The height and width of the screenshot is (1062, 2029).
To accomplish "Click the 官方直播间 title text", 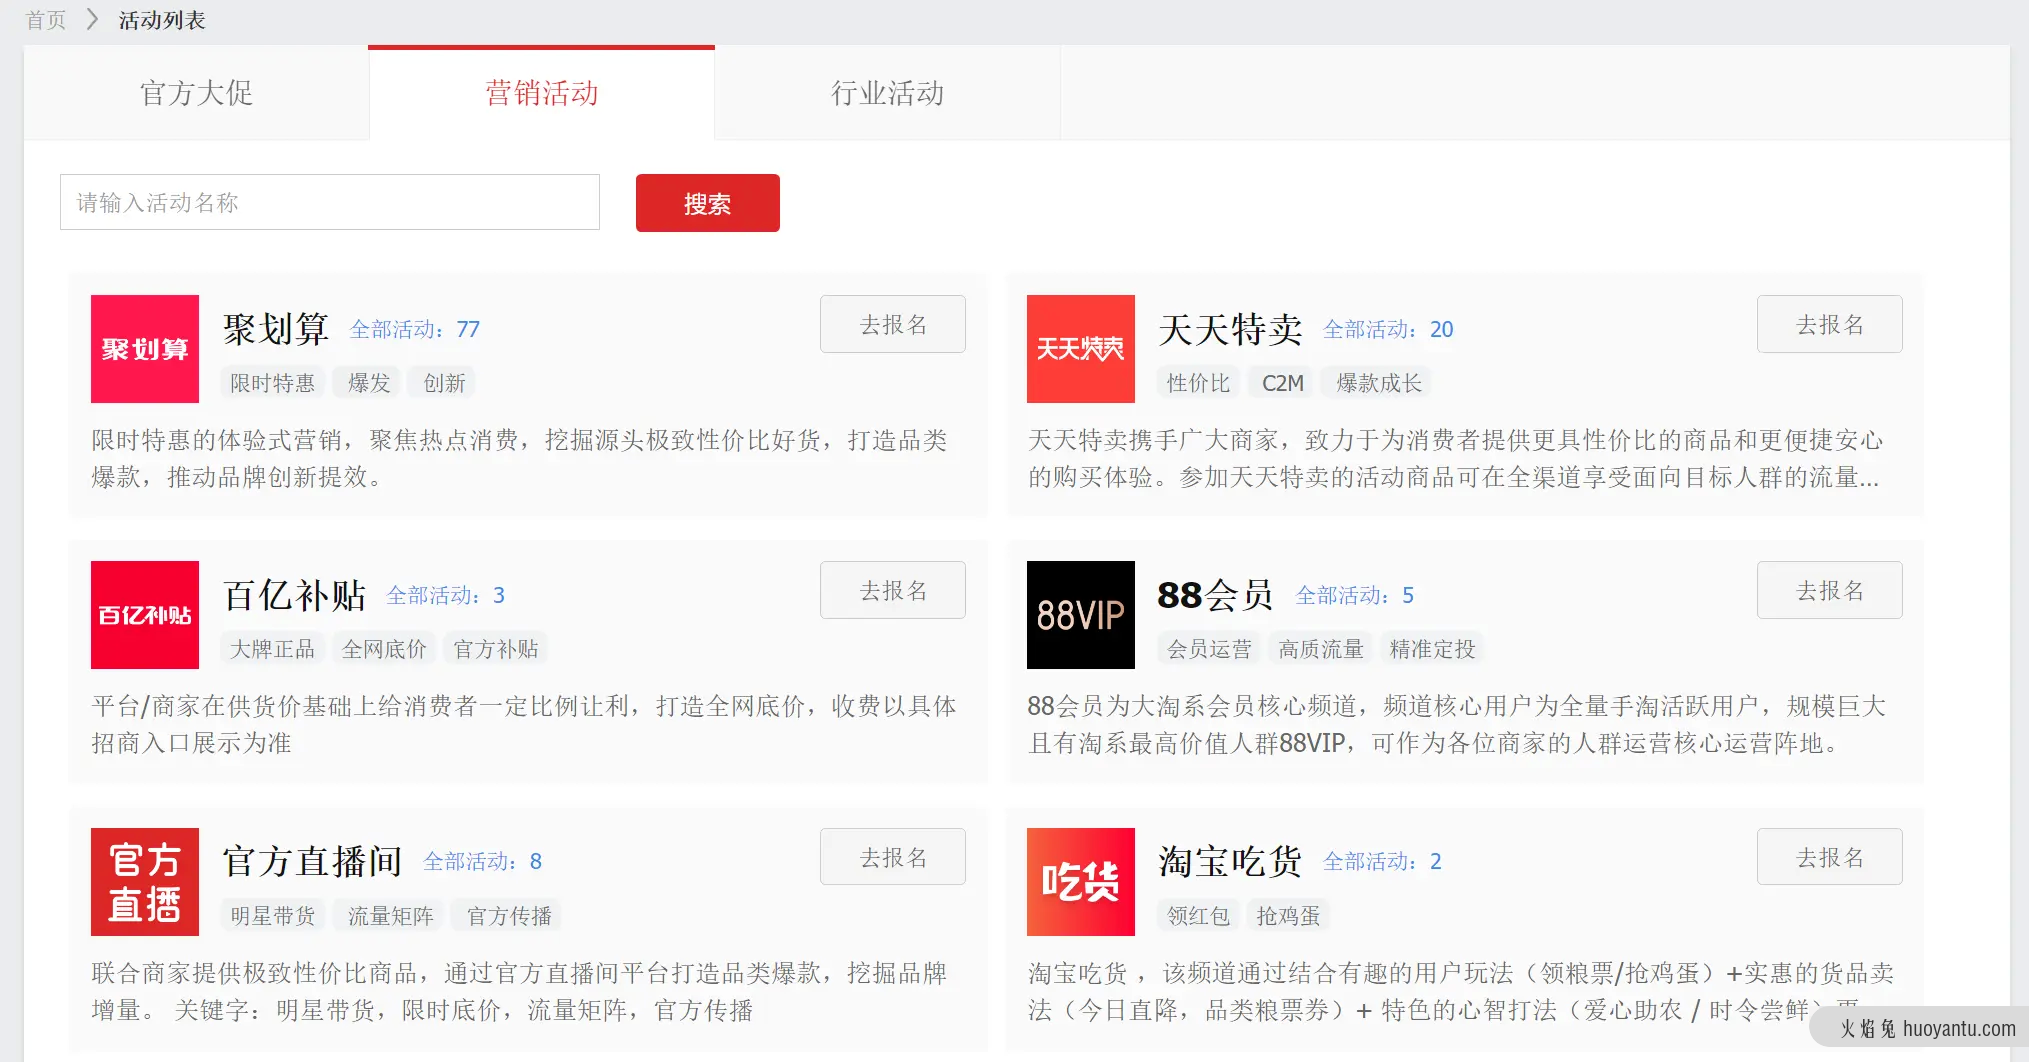I will click(313, 861).
